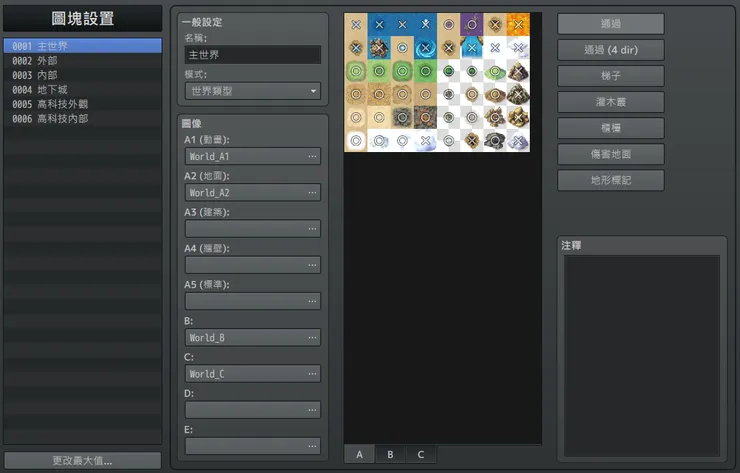Select tileset 0001 主世界 in the list
The width and height of the screenshot is (740, 473).
coord(83,46)
